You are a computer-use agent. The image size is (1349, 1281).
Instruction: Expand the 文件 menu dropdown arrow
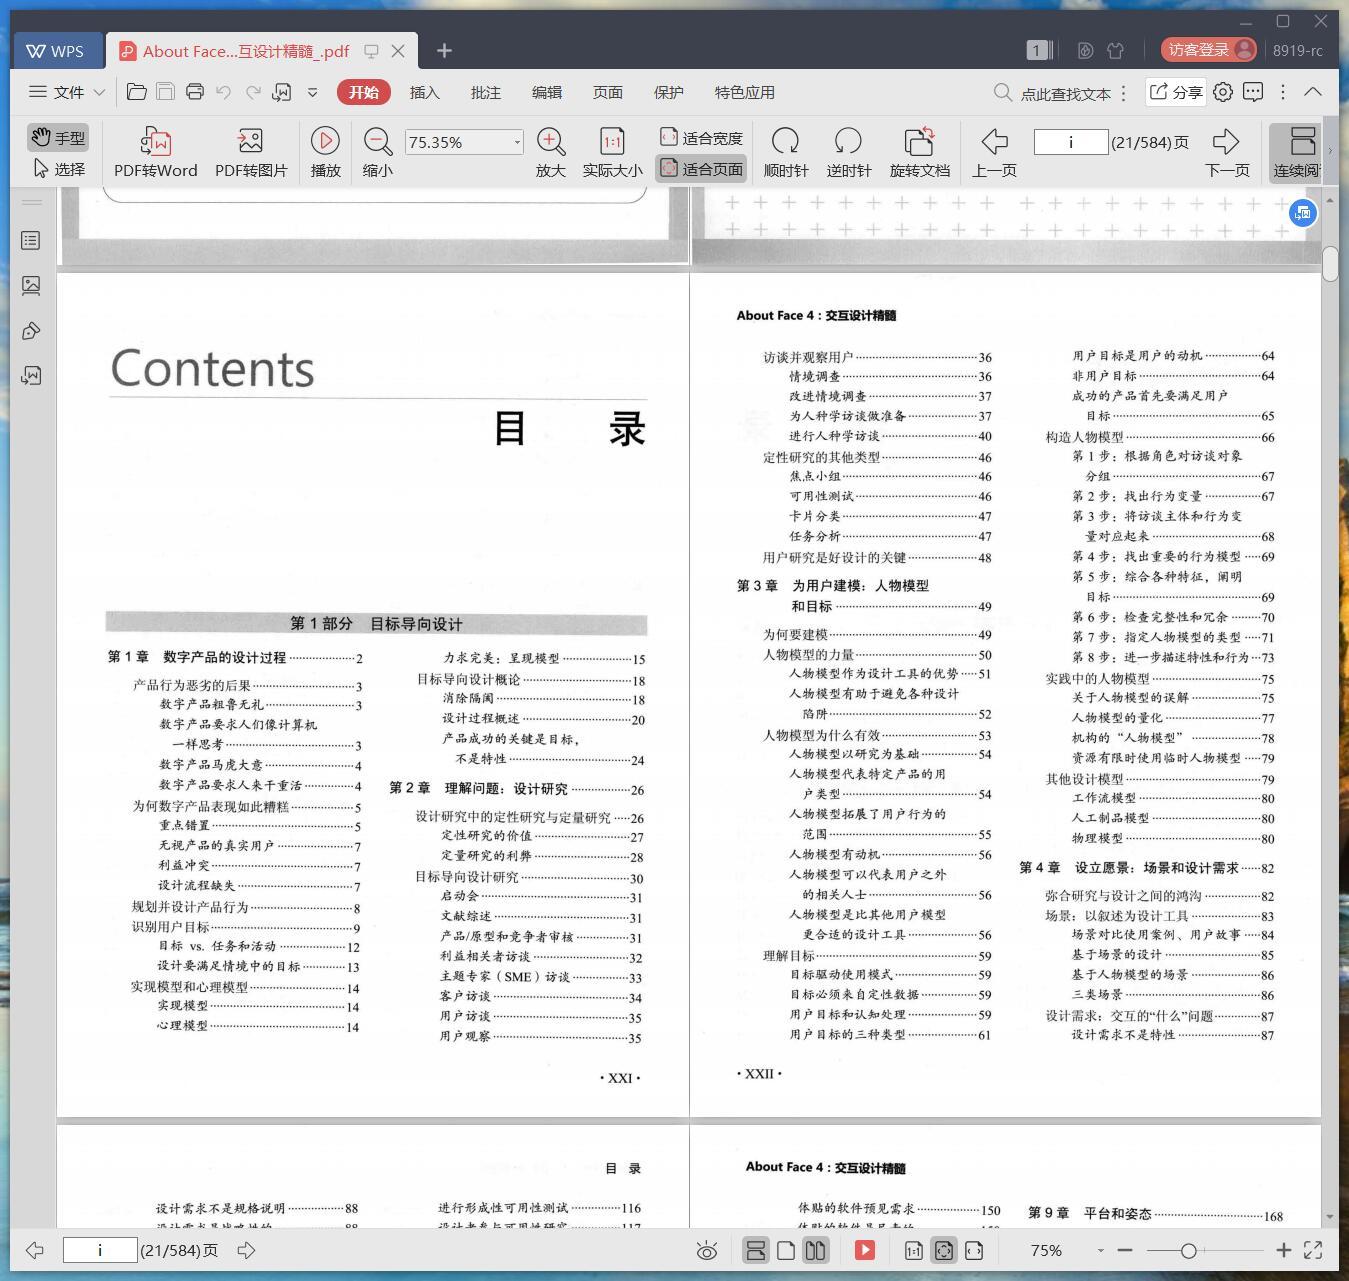point(99,92)
